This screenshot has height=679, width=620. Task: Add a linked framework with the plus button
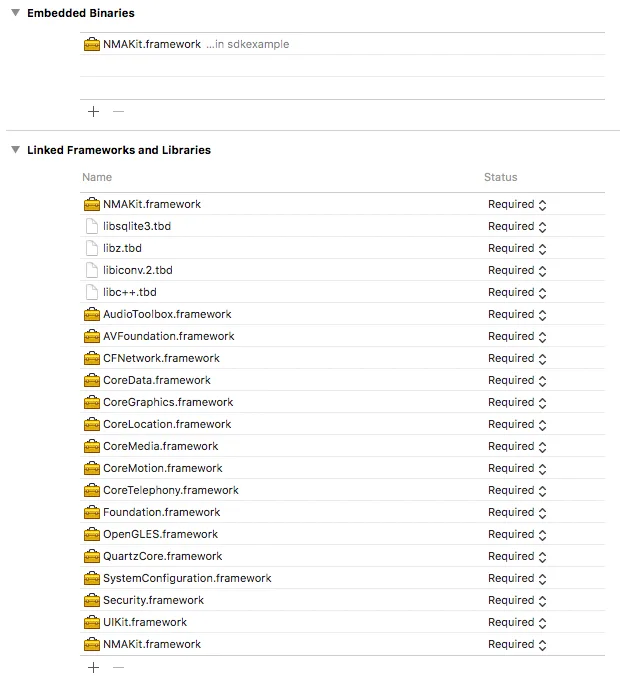[x=94, y=667]
